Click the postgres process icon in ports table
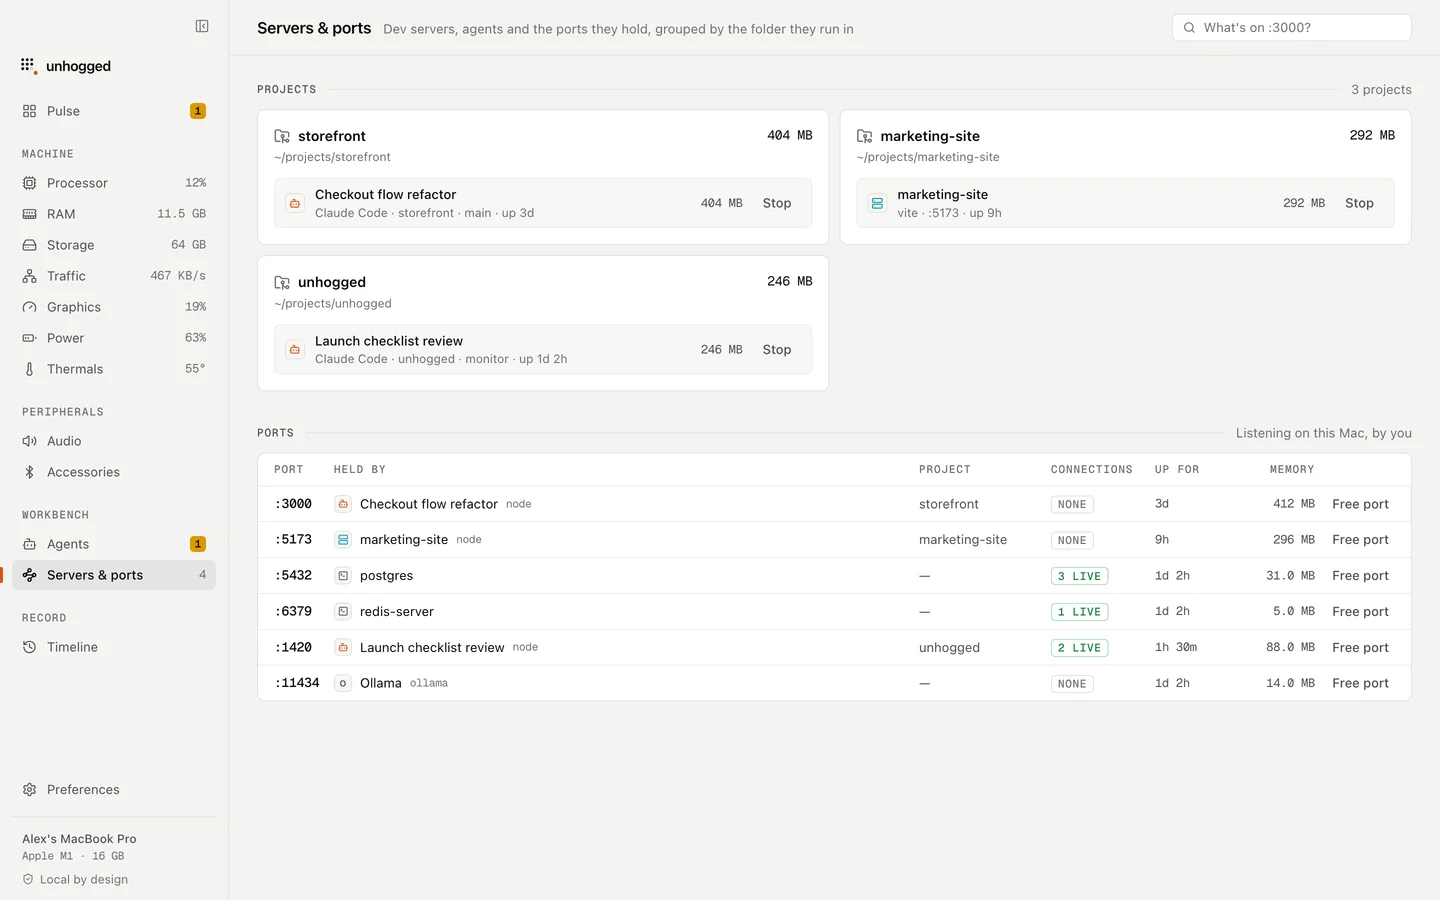 343,576
